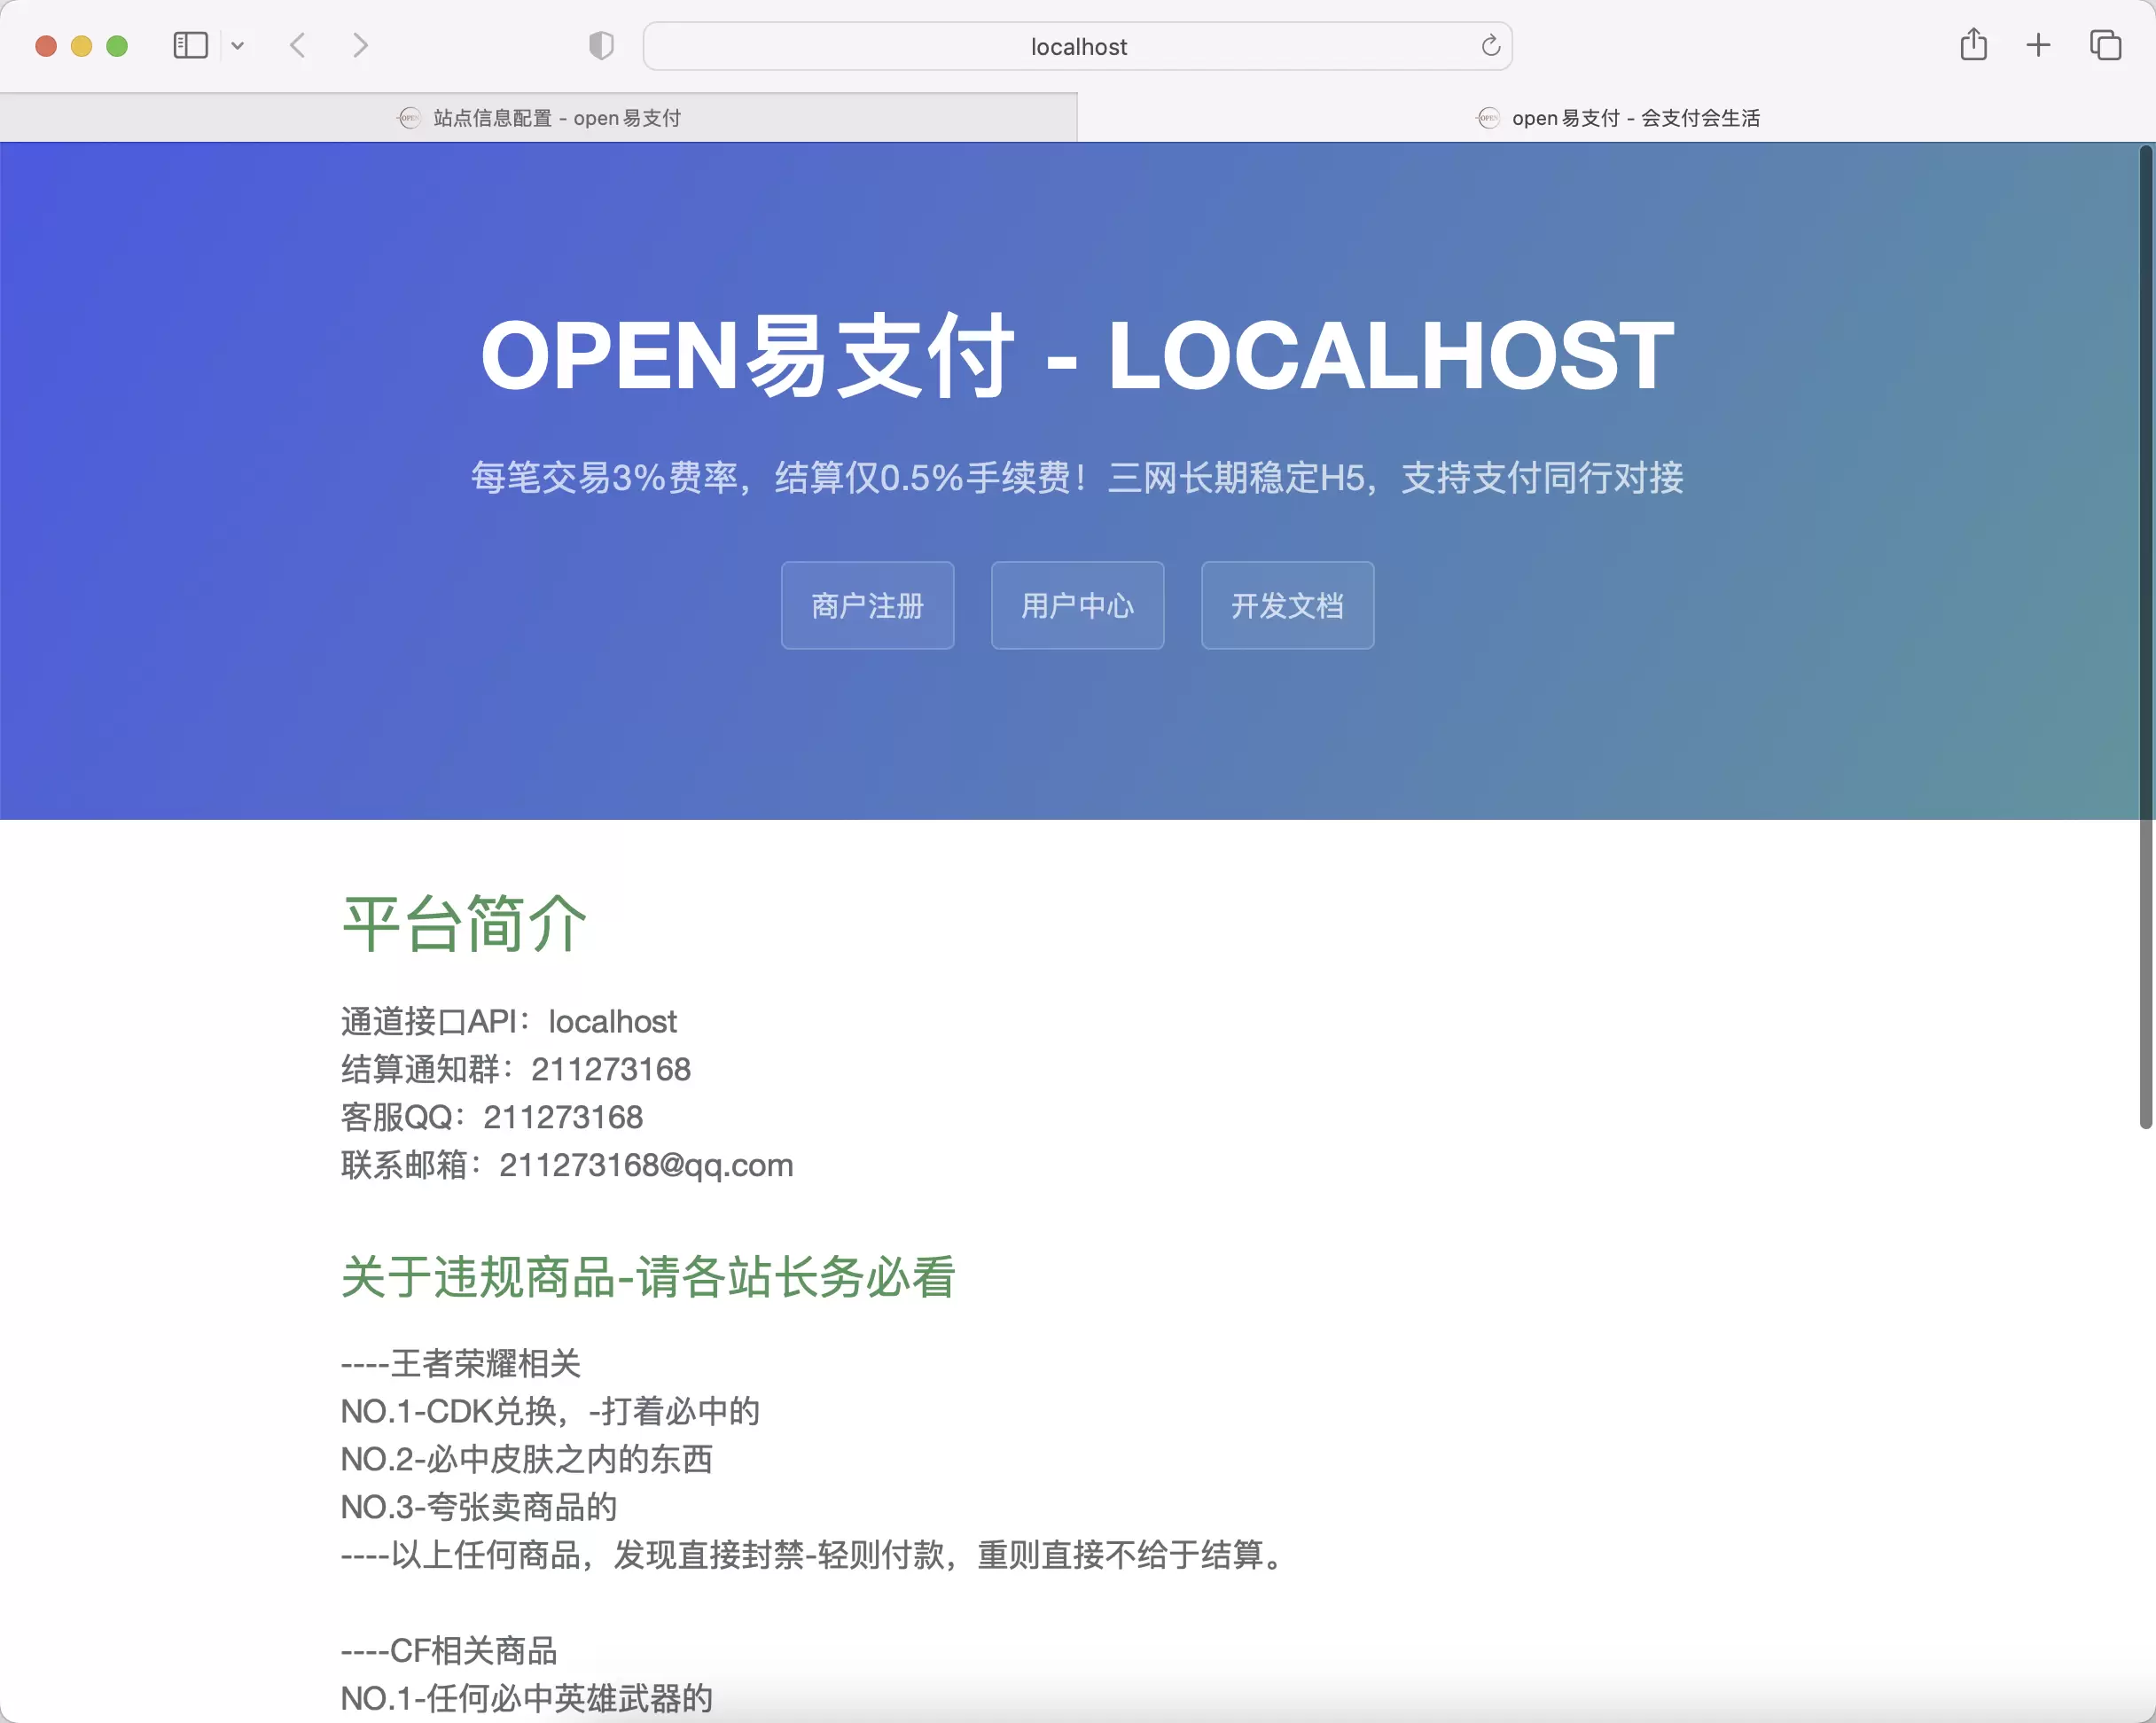The height and width of the screenshot is (1723, 2156).
Task: Open the Share menu icon
Action: 1973,45
